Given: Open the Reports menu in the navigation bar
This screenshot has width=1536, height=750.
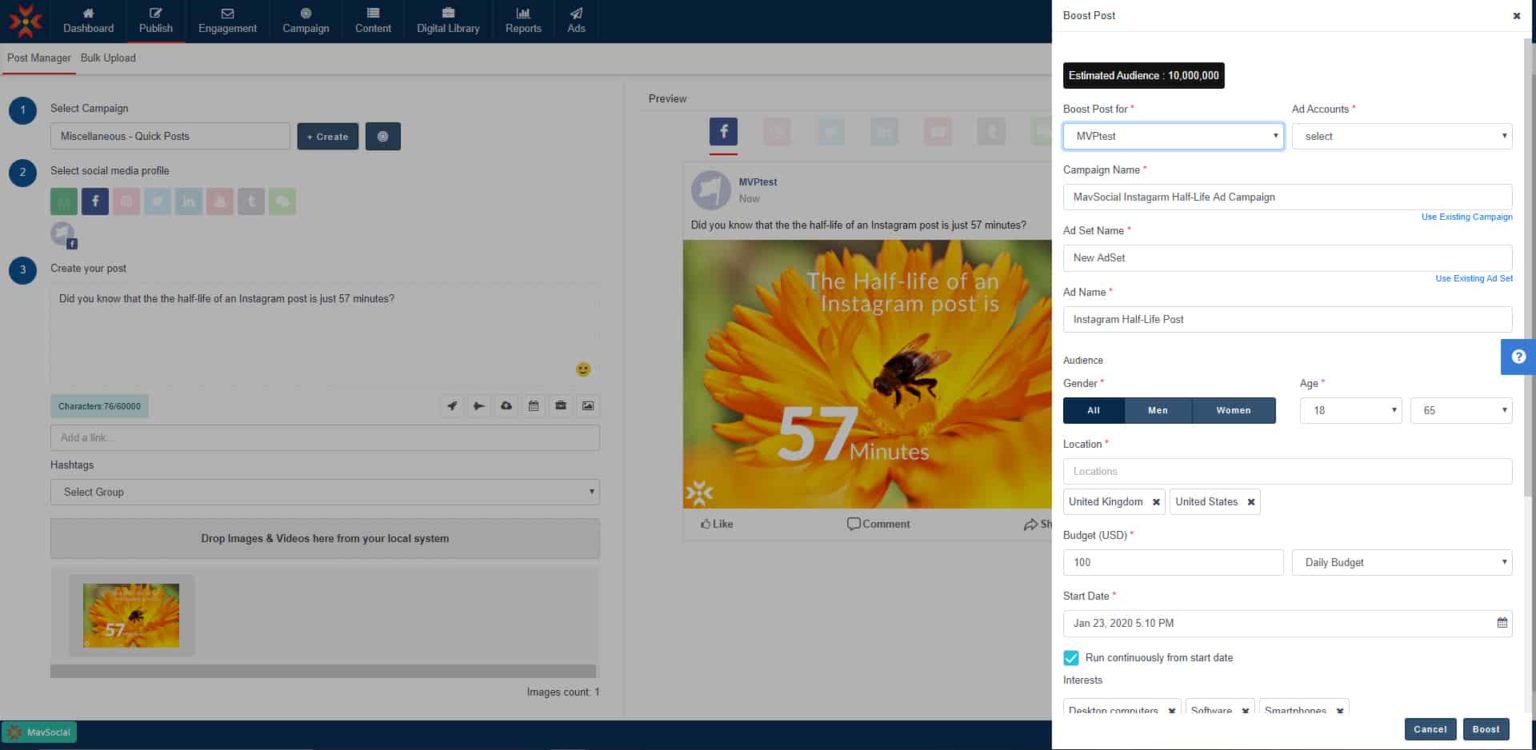Looking at the screenshot, I should (x=523, y=21).
